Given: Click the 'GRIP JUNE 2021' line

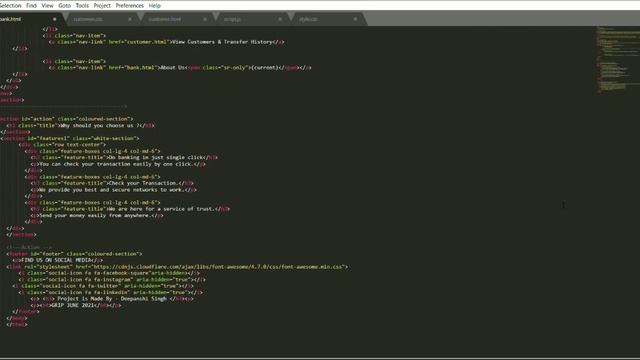Looking at the screenshot, I should (76, 305).
